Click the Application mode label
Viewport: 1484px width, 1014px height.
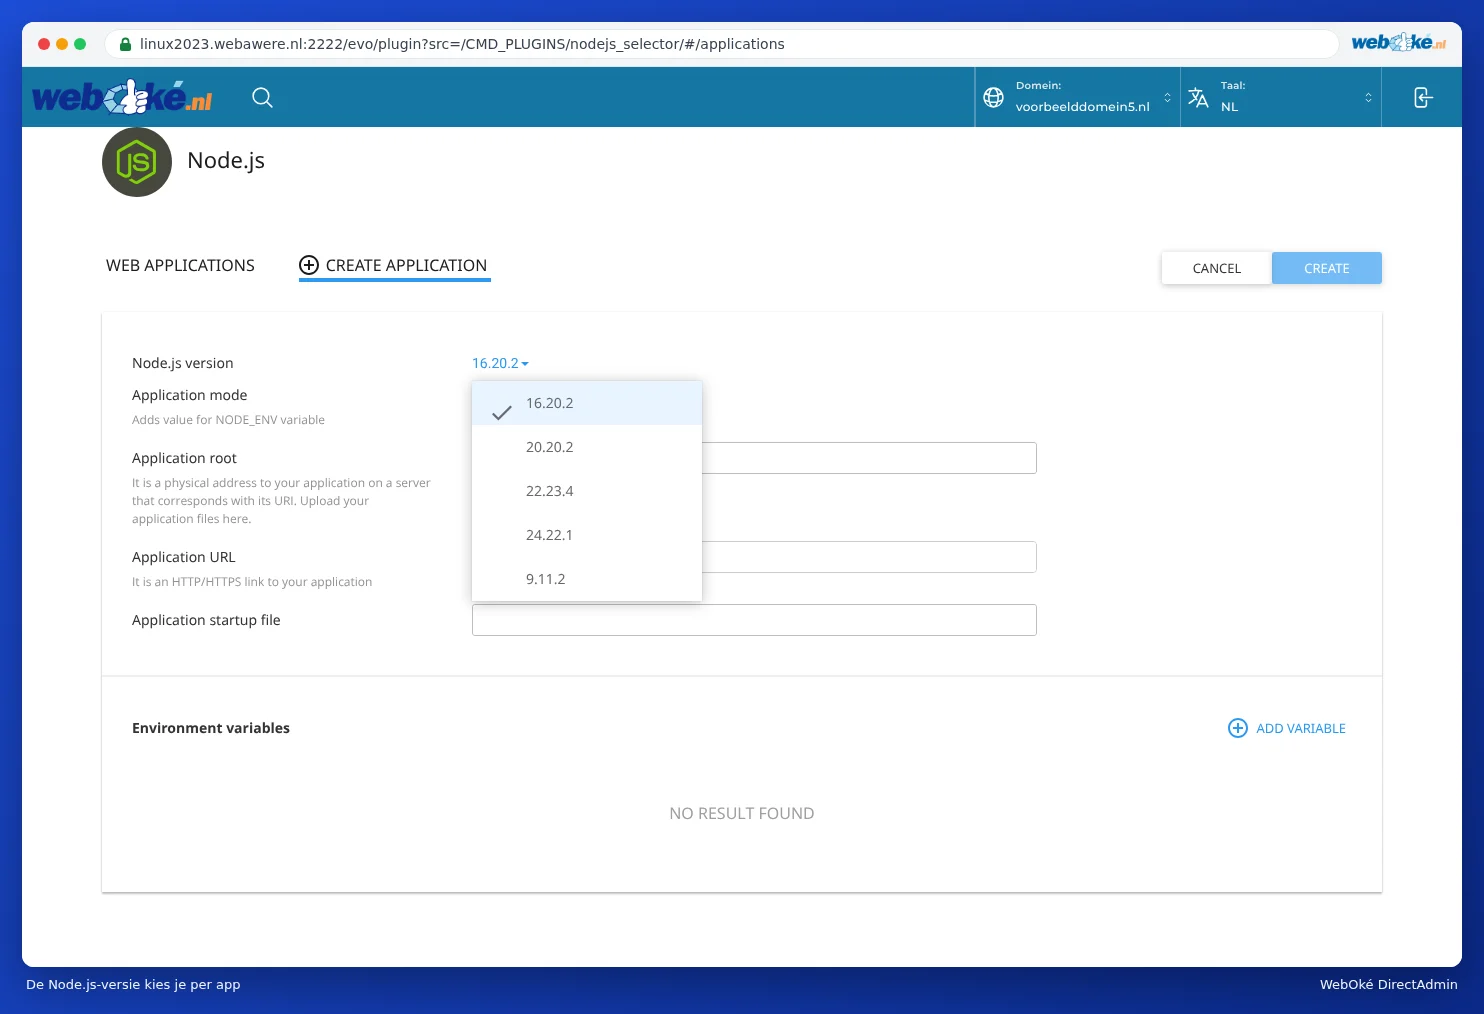click(190, 395)
